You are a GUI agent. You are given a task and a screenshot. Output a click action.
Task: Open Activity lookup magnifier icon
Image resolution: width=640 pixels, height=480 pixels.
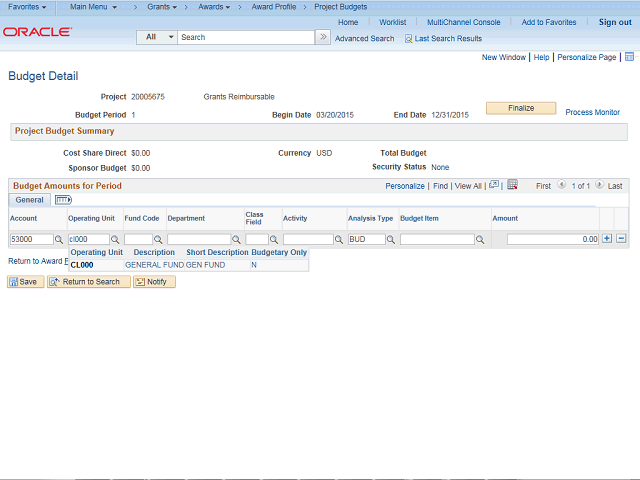pyautogui.click(x=339, y=240)
